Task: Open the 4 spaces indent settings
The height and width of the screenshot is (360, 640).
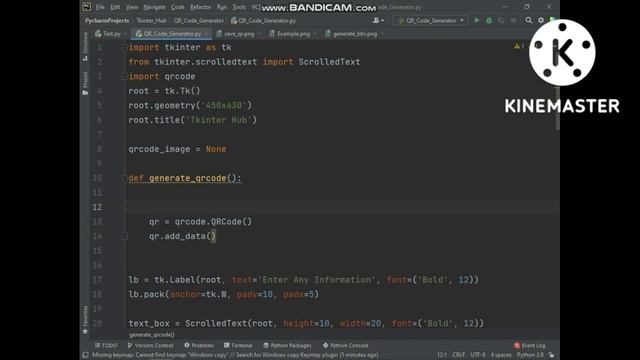Action: [501, 355]
